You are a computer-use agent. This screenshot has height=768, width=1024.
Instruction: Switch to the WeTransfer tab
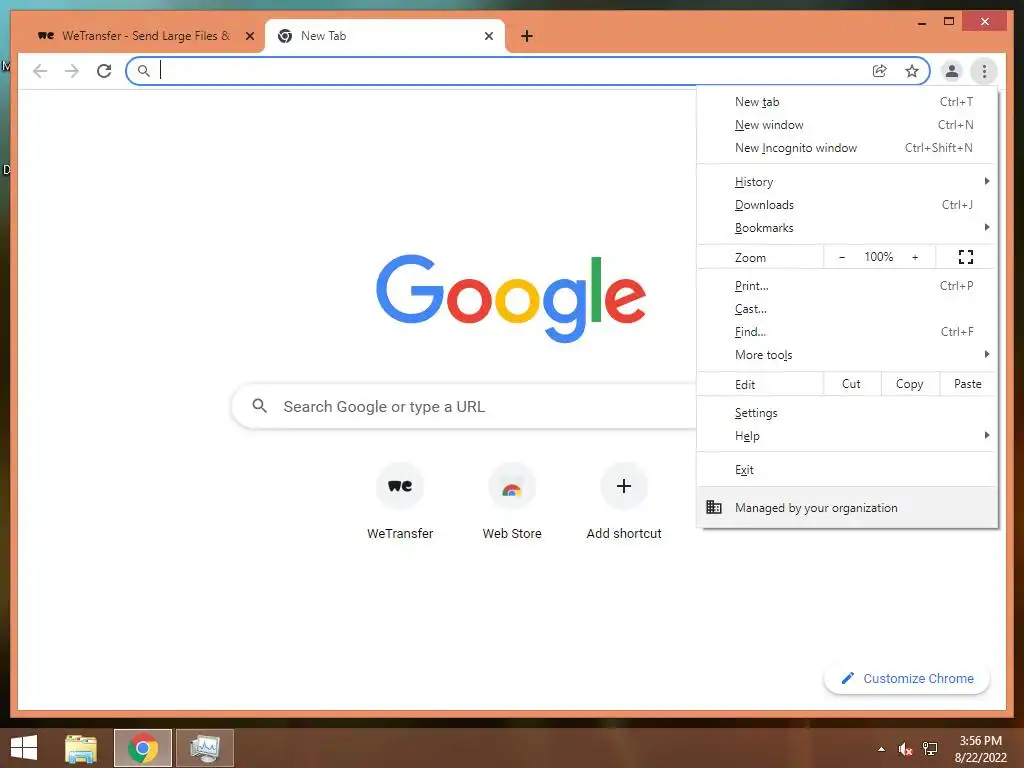coord(145,36)
